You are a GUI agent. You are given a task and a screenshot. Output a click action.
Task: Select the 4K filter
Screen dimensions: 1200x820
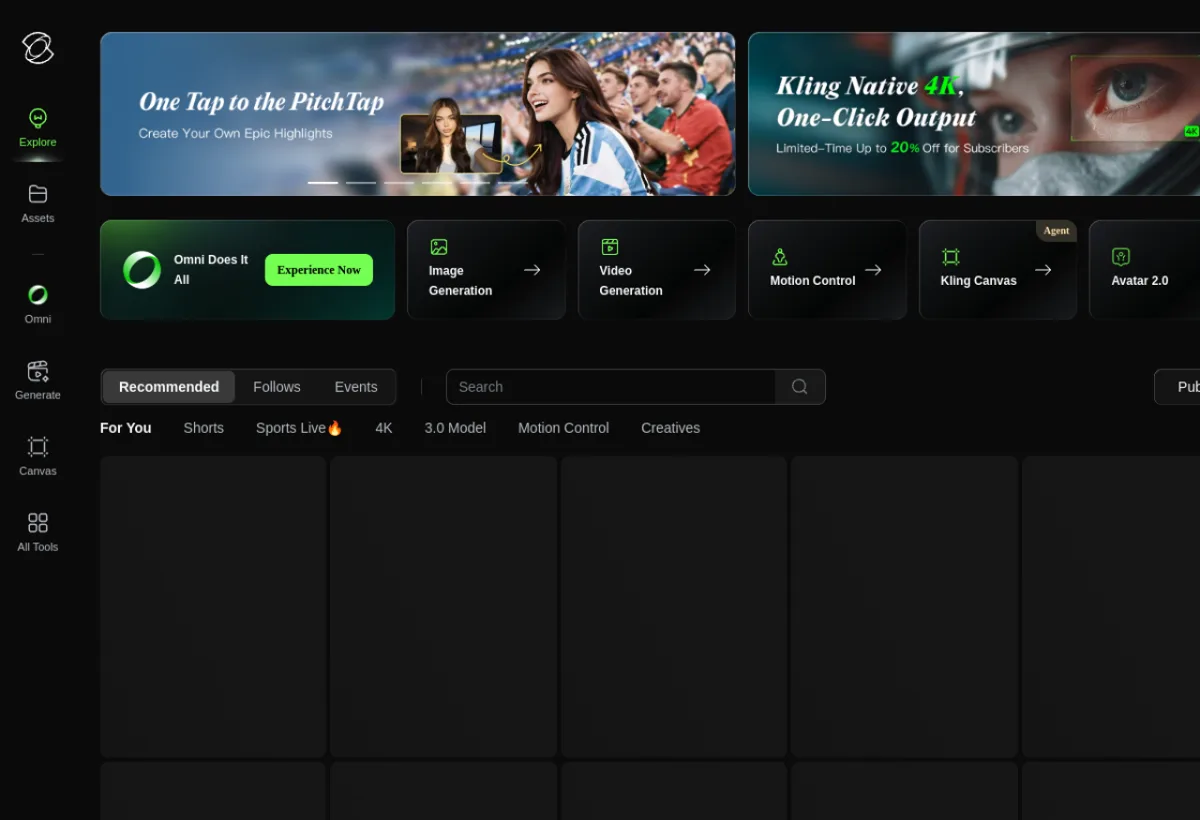(x=384, y=428)
